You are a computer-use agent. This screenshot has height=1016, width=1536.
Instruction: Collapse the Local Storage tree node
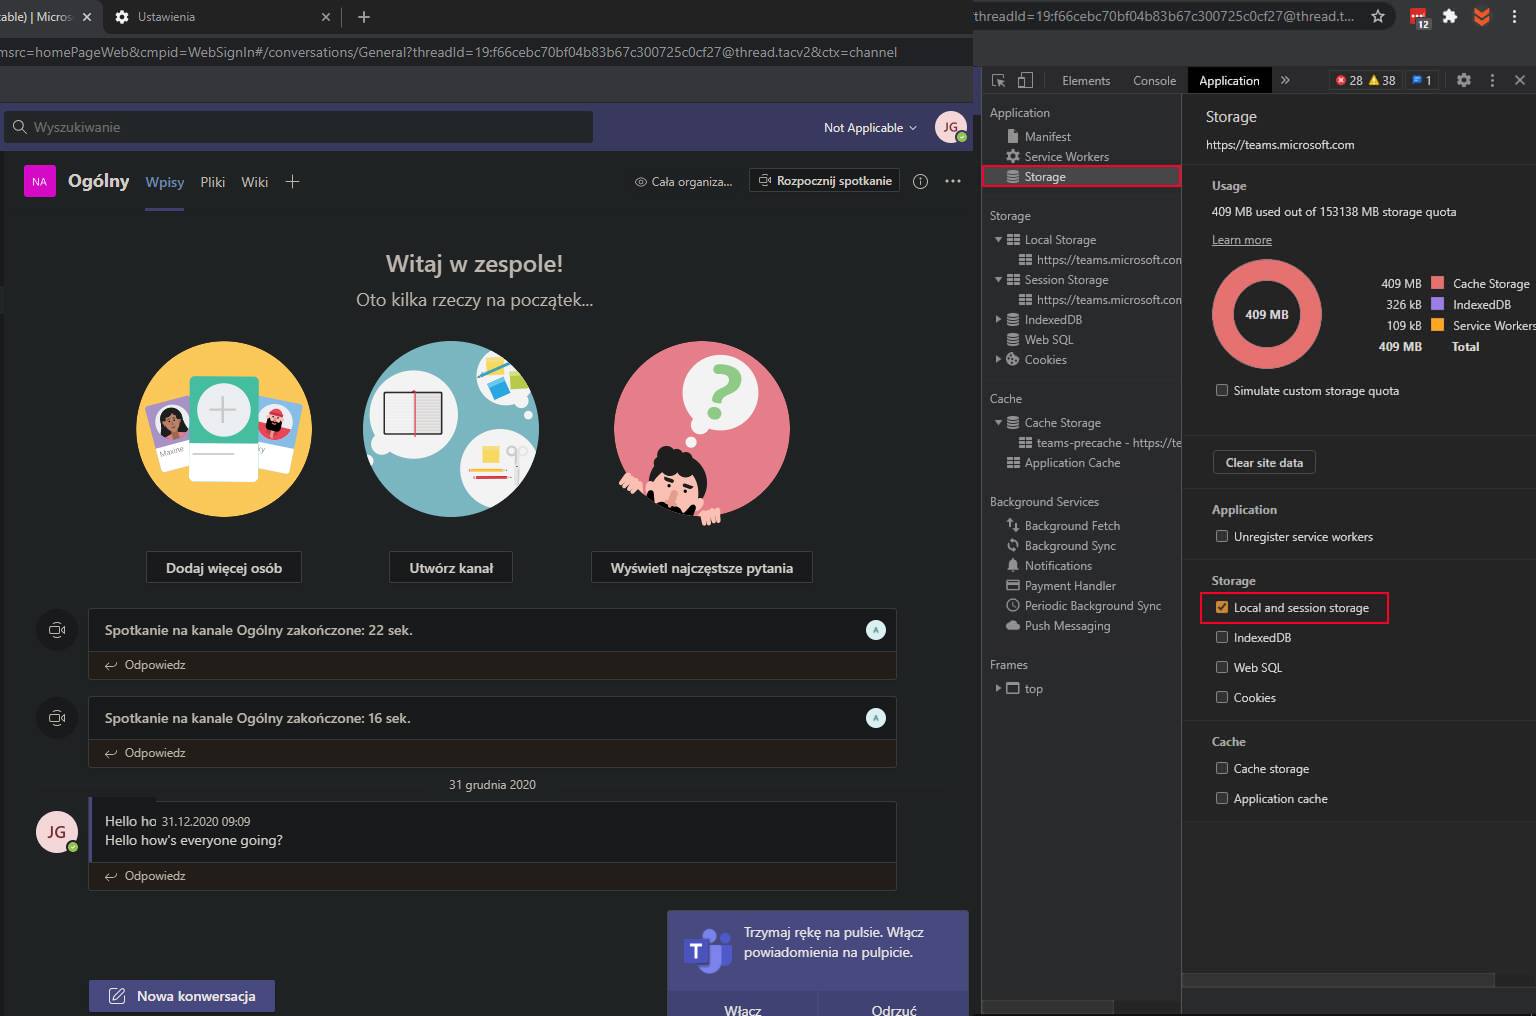click(x=998, y=239)
